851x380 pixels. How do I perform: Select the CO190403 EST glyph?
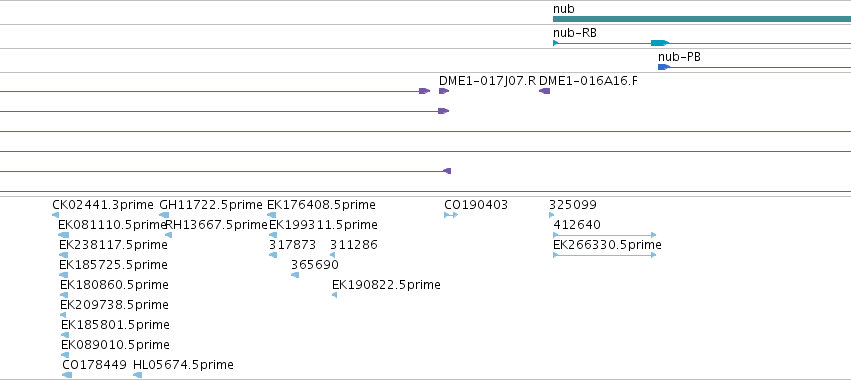pos(451,215)
